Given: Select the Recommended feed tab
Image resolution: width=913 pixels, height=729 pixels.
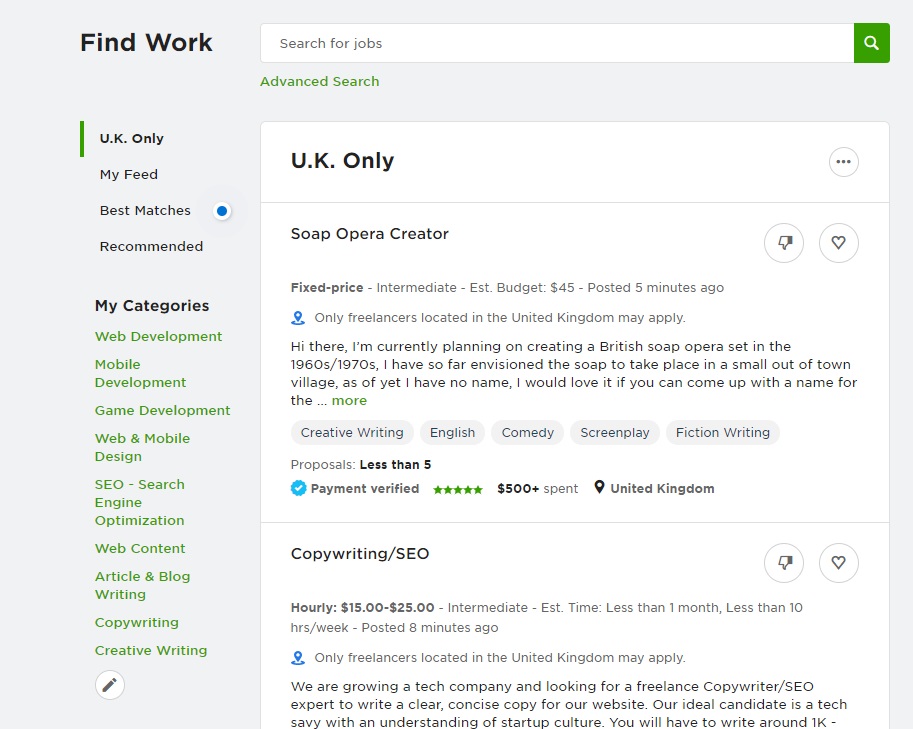Looking at the screenshot, I should click(x=151, y=247).
